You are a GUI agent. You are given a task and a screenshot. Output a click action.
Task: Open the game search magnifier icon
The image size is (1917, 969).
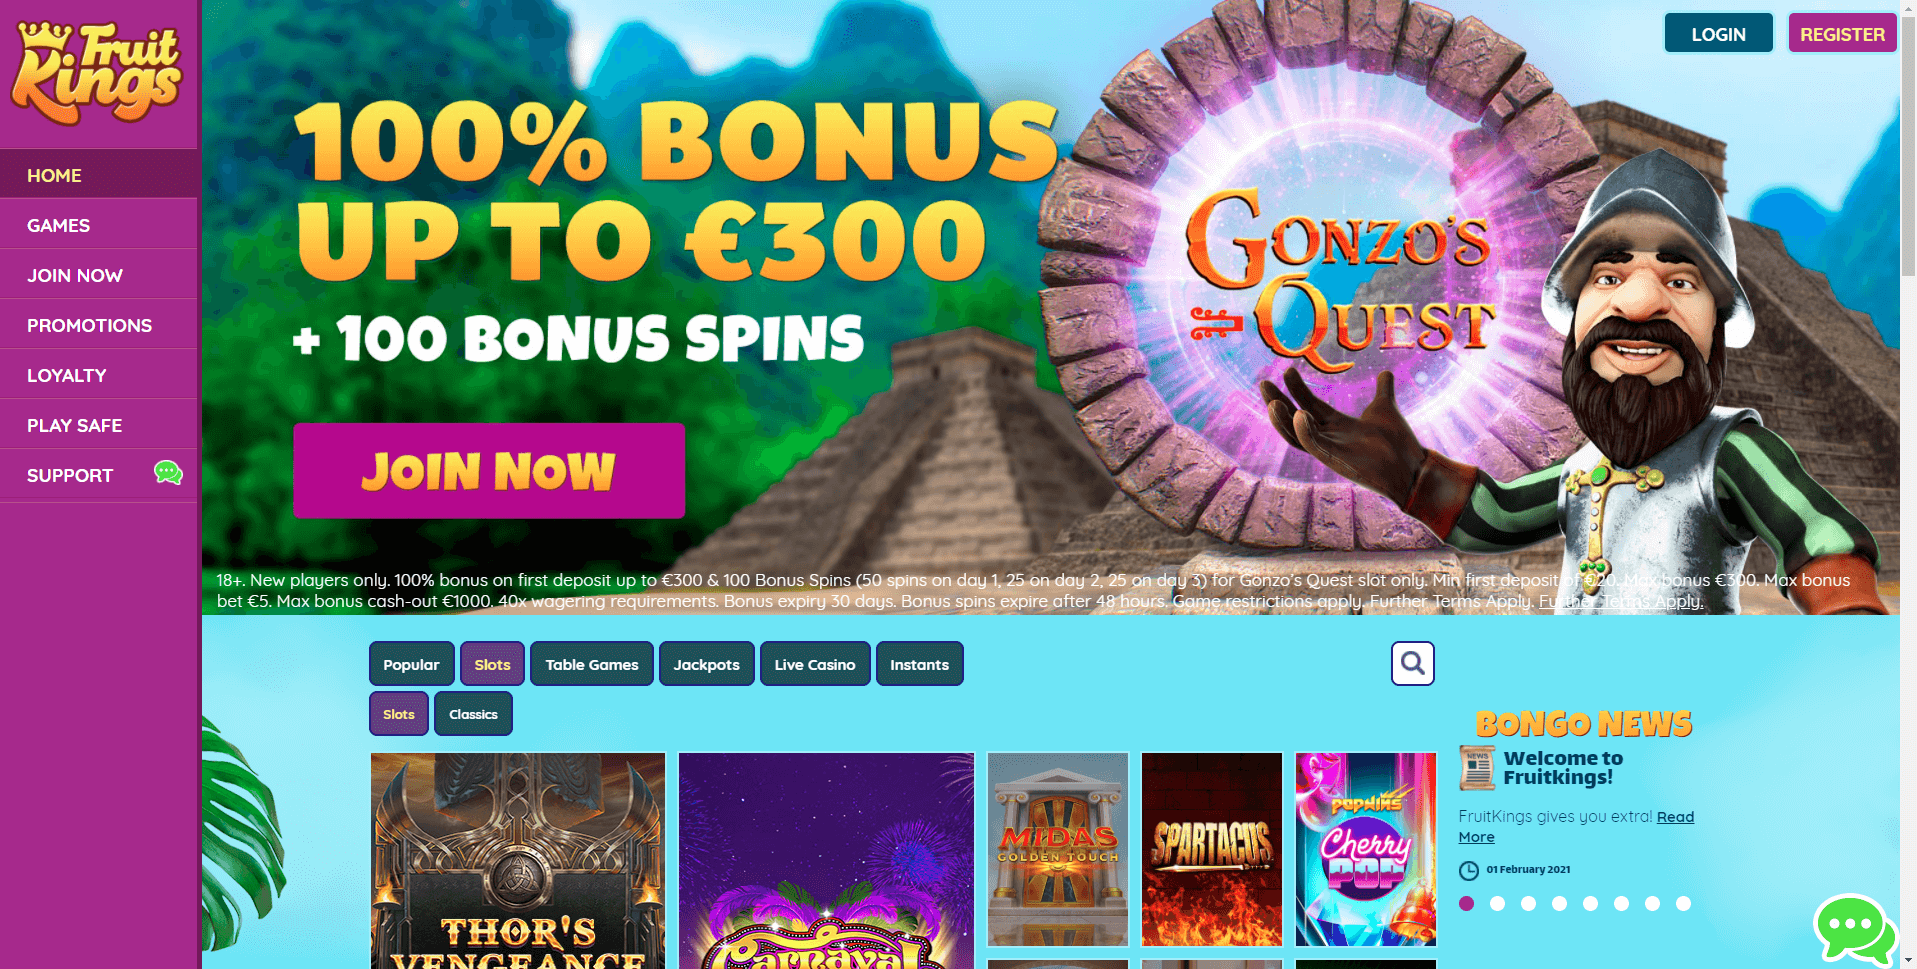click(x=1412, y=663)
